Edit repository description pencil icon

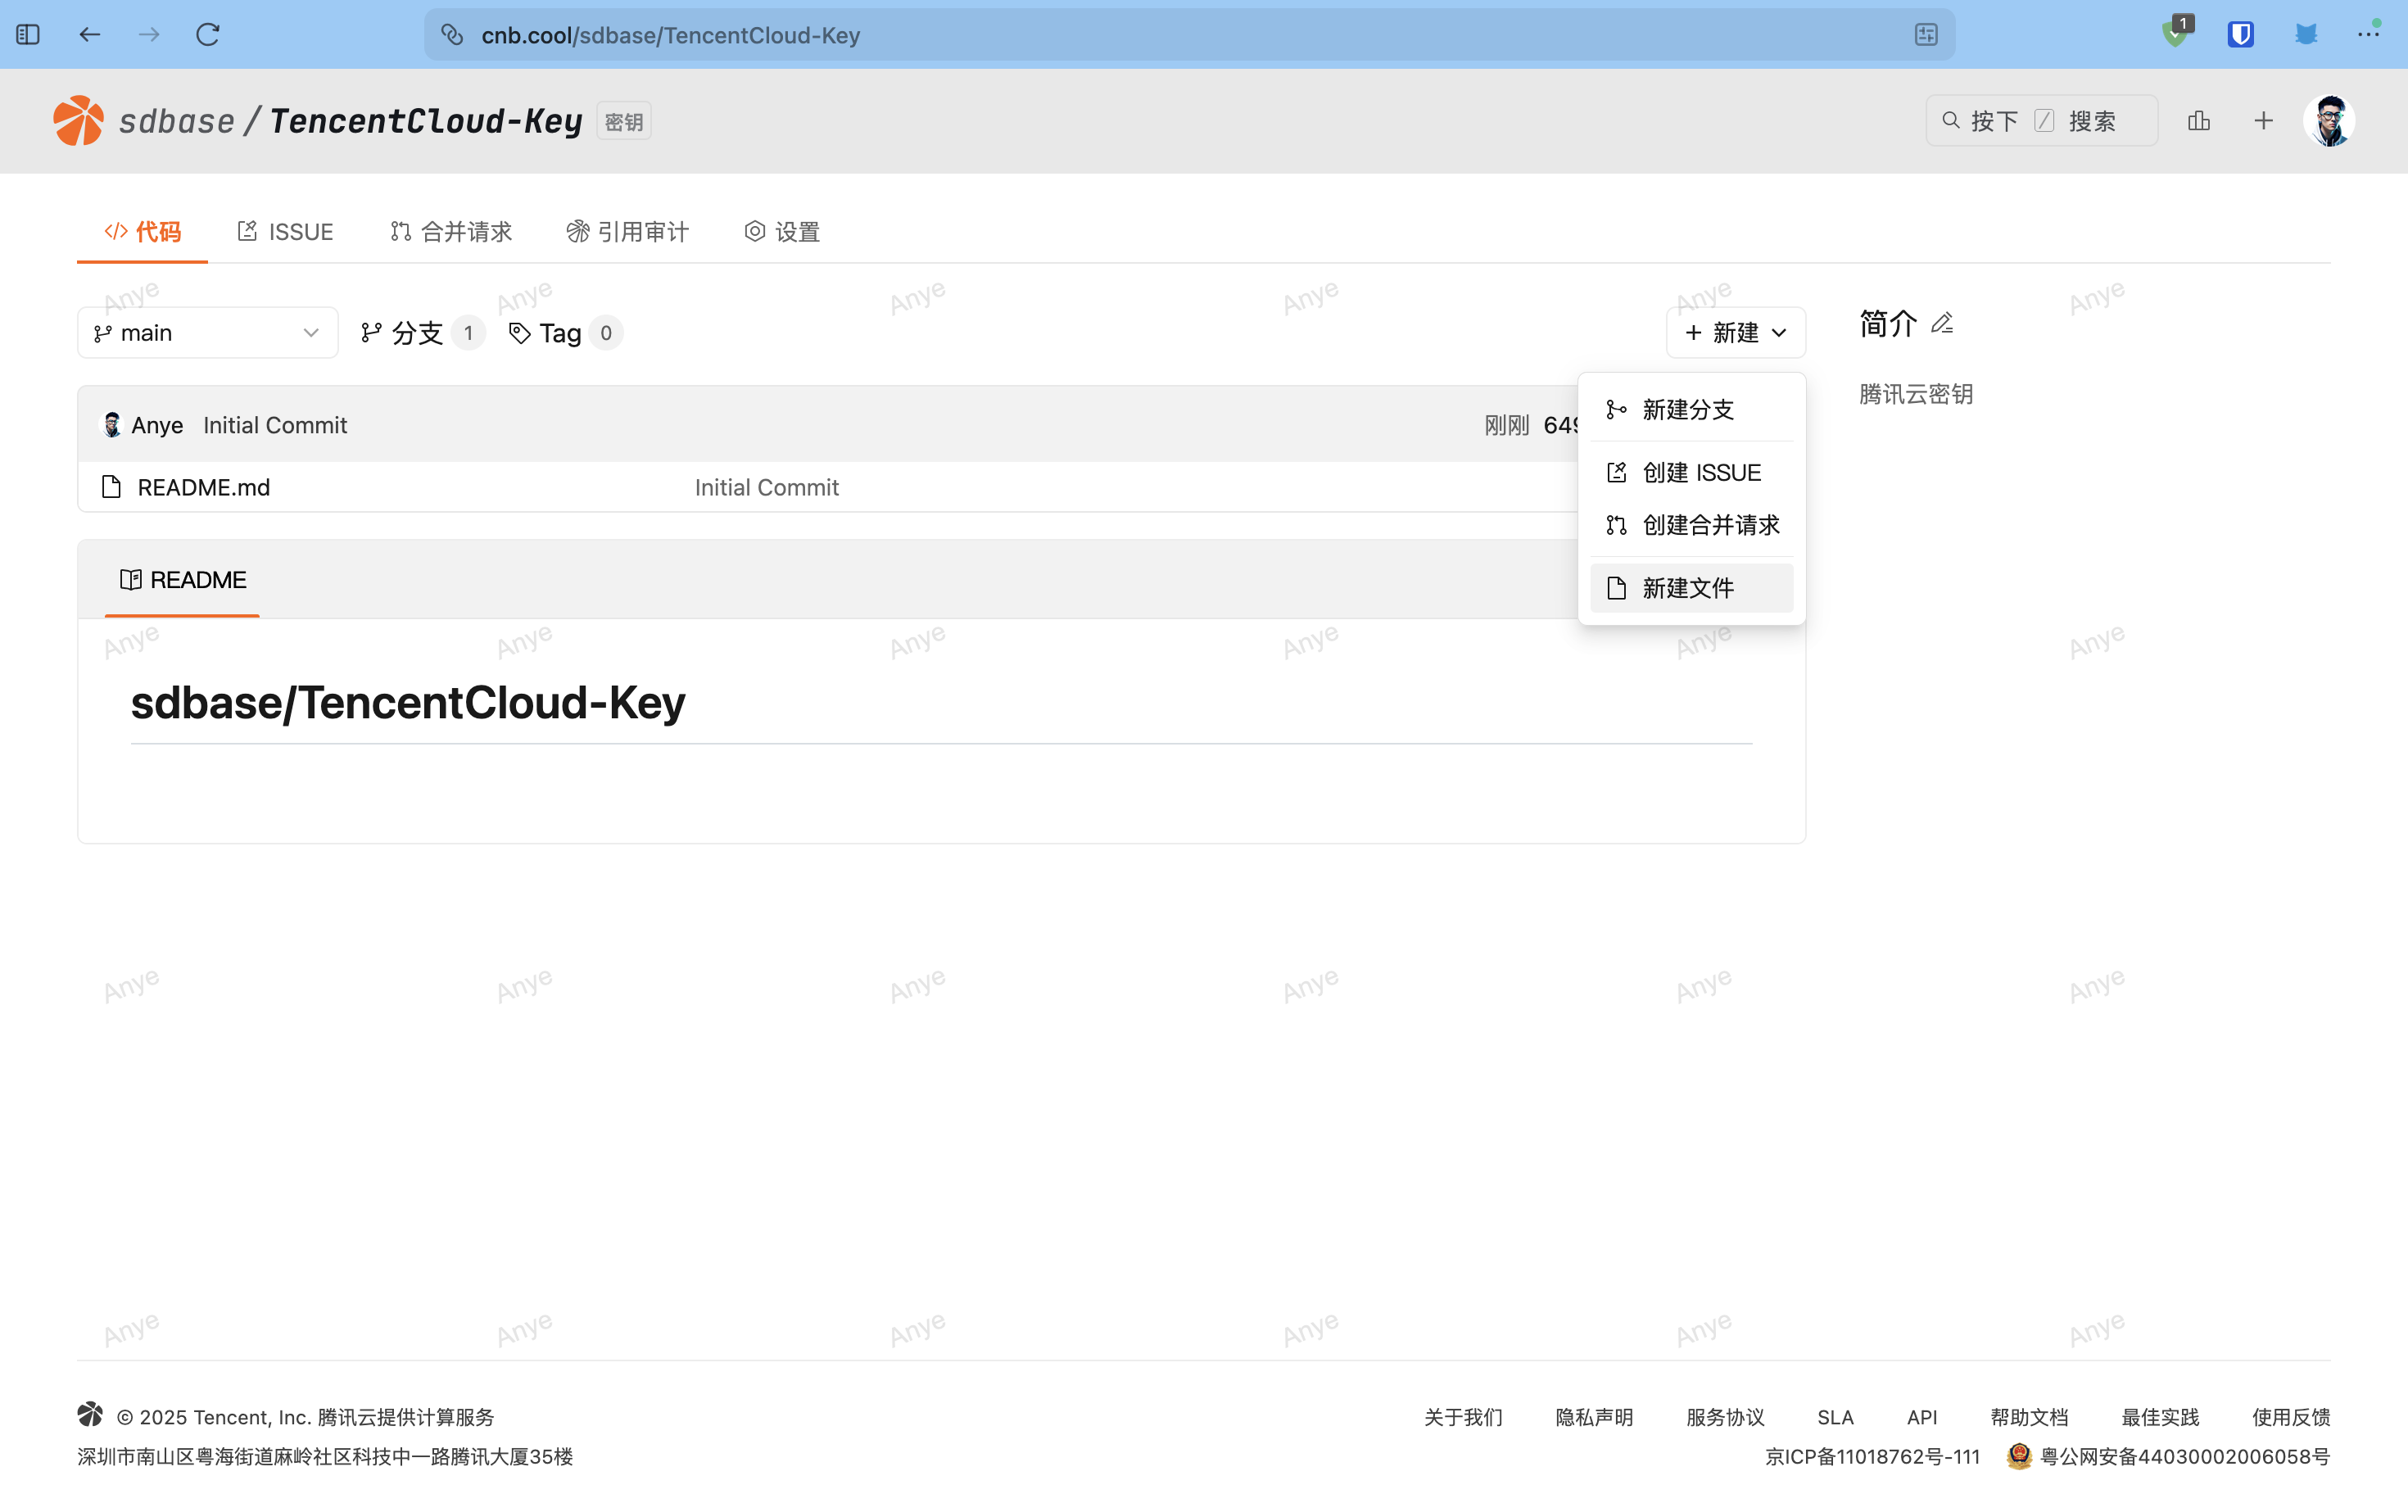point(1942,324)
